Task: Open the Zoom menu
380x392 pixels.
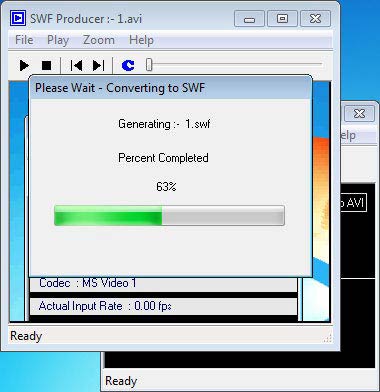Action: (x=99, y=40)
